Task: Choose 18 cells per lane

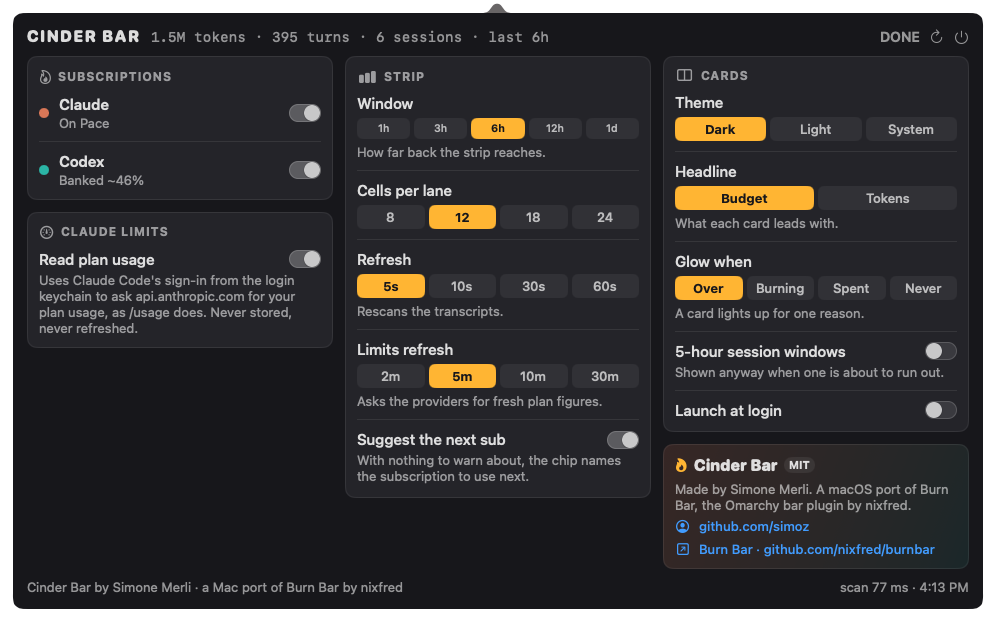Action: (x=534, y=217)
